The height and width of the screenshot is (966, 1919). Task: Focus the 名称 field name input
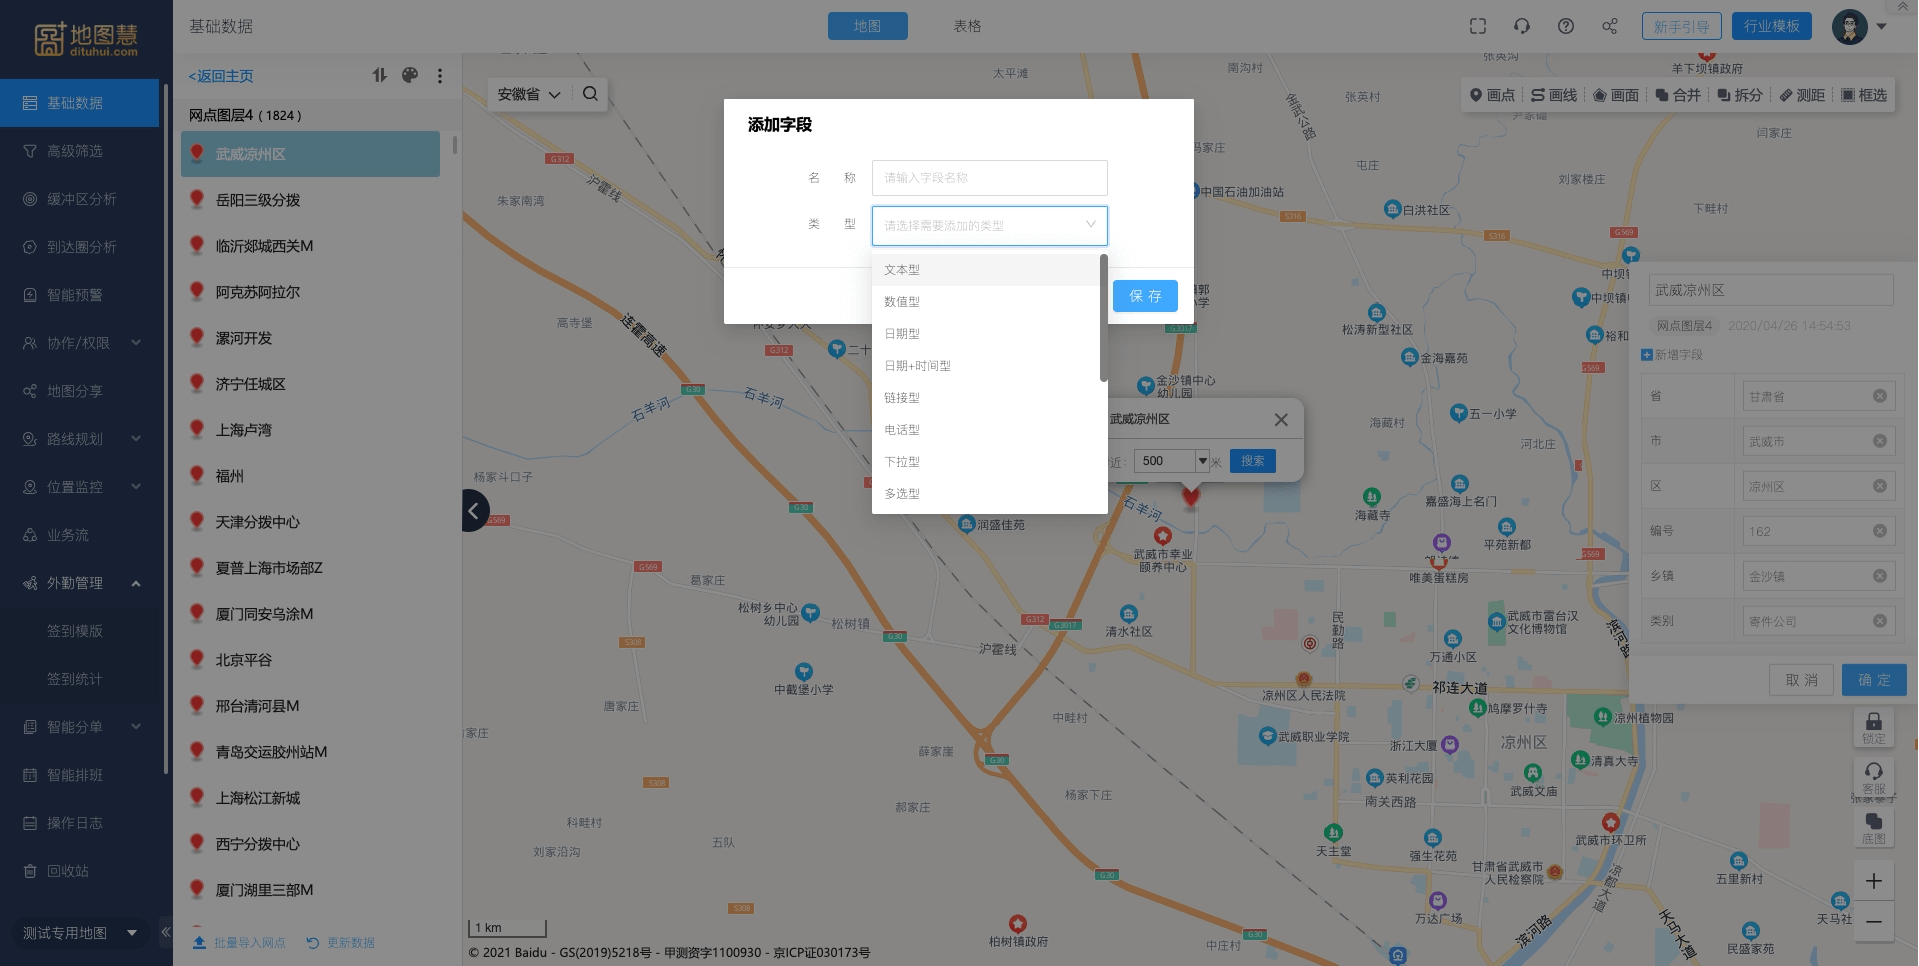(x=989, y=178)
